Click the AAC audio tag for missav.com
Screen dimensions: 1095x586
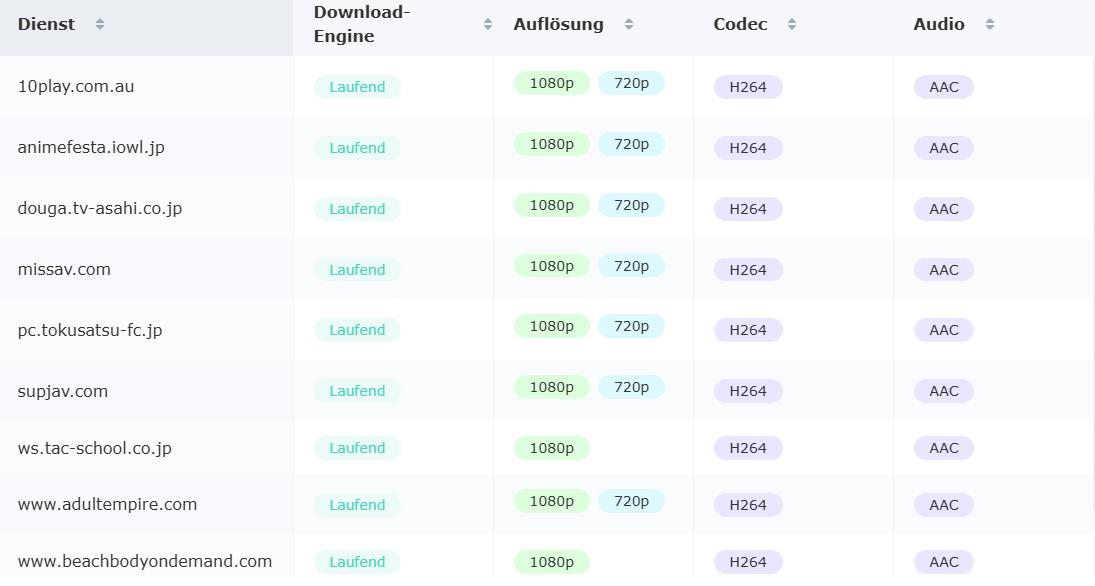coord(943,270)
